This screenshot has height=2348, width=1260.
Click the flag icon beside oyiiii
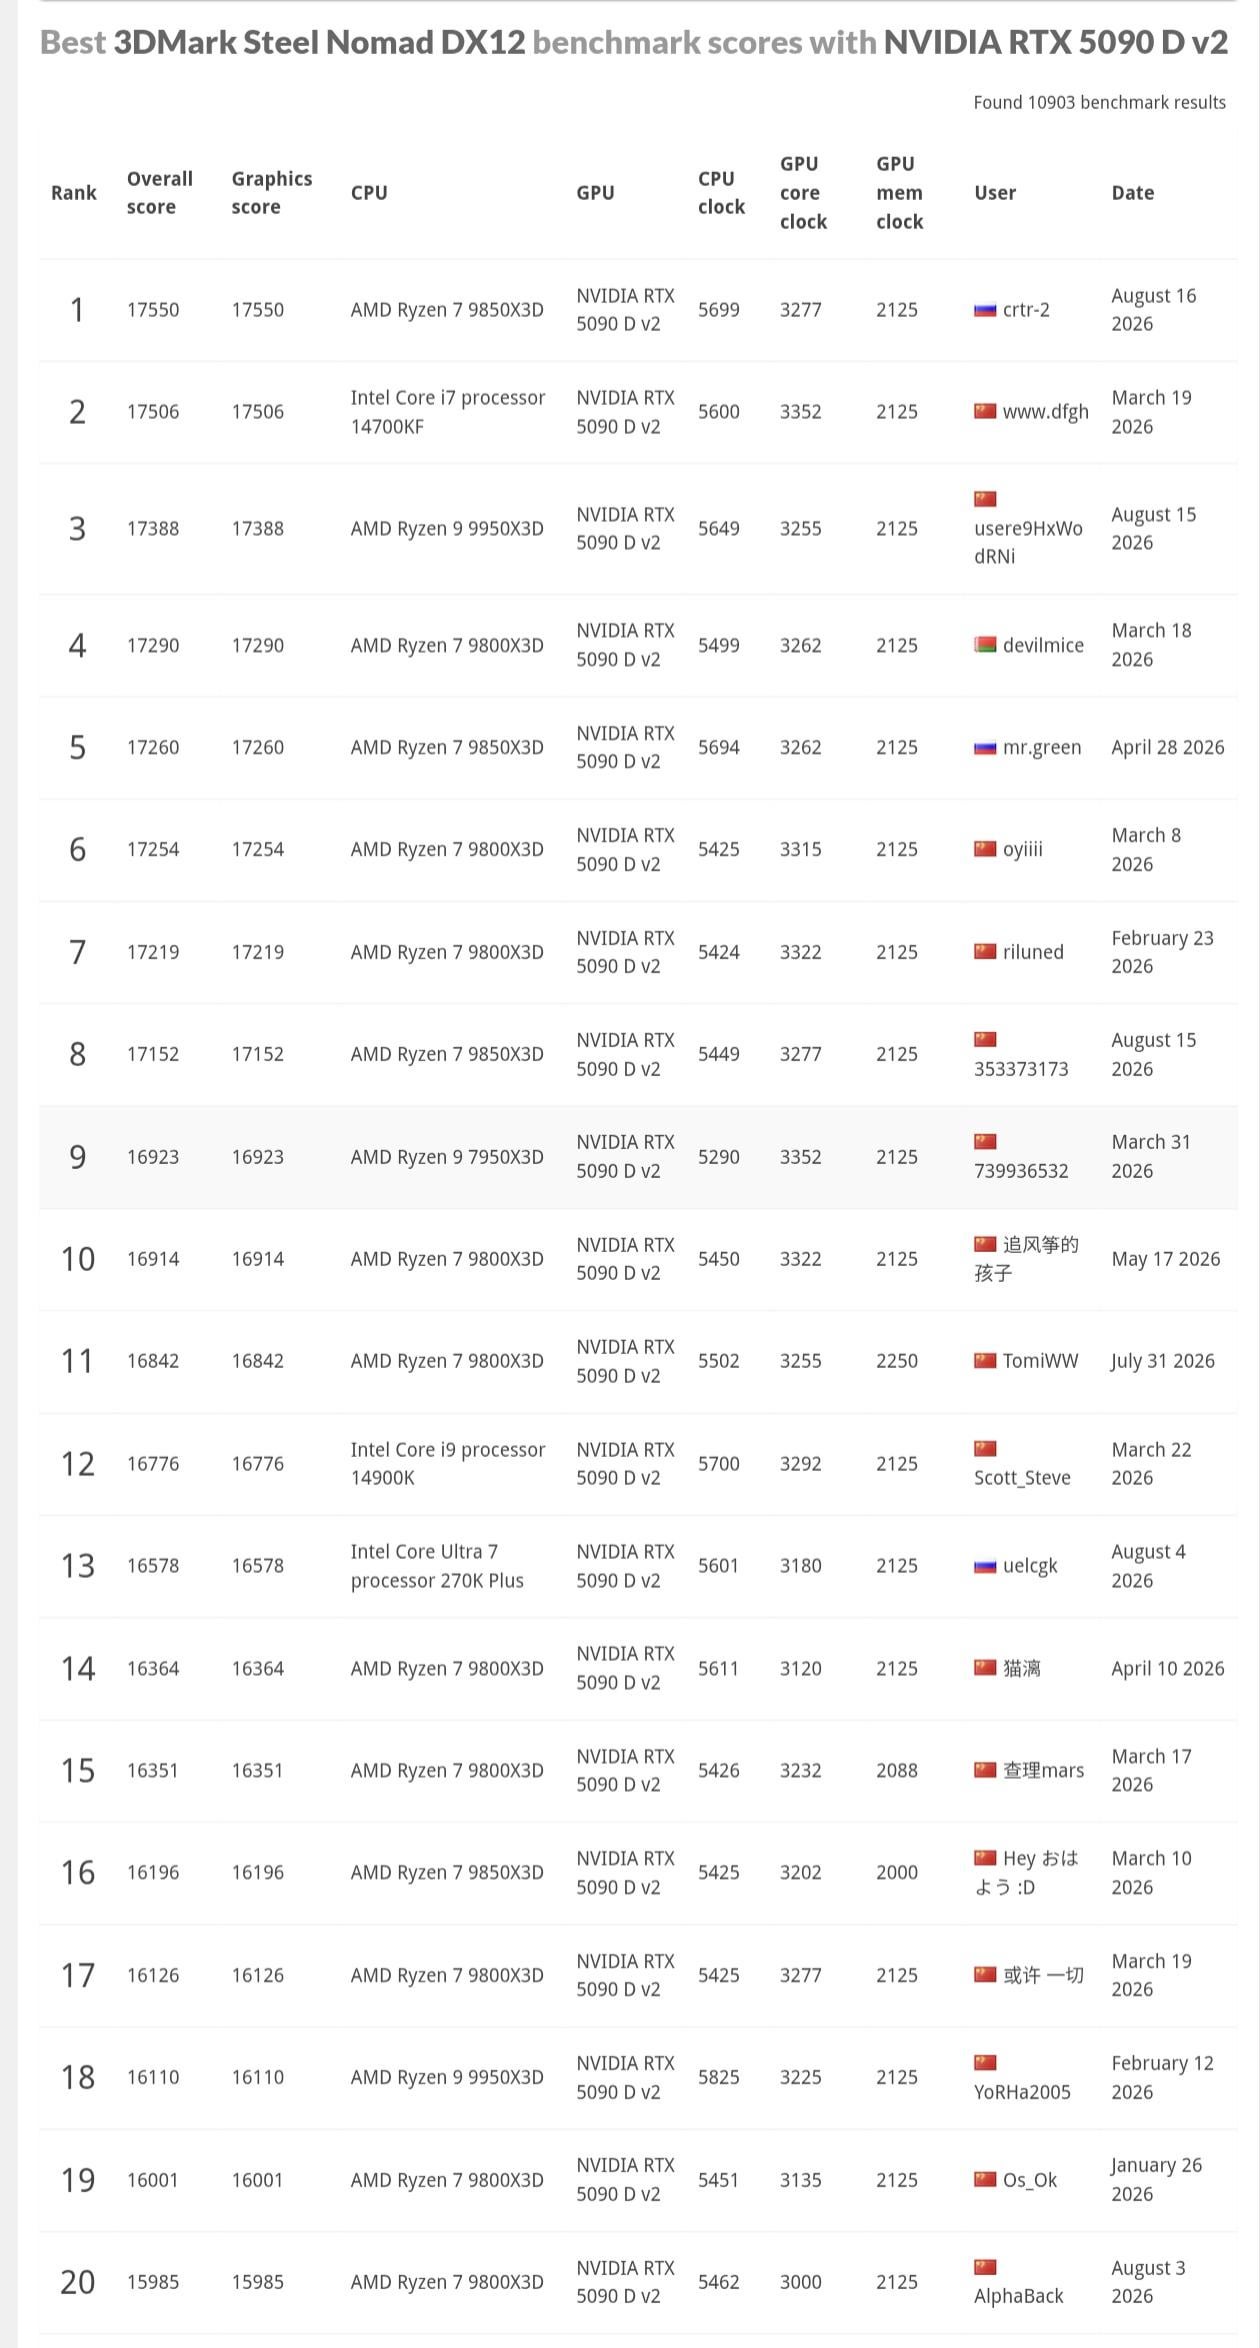[985, 849]
